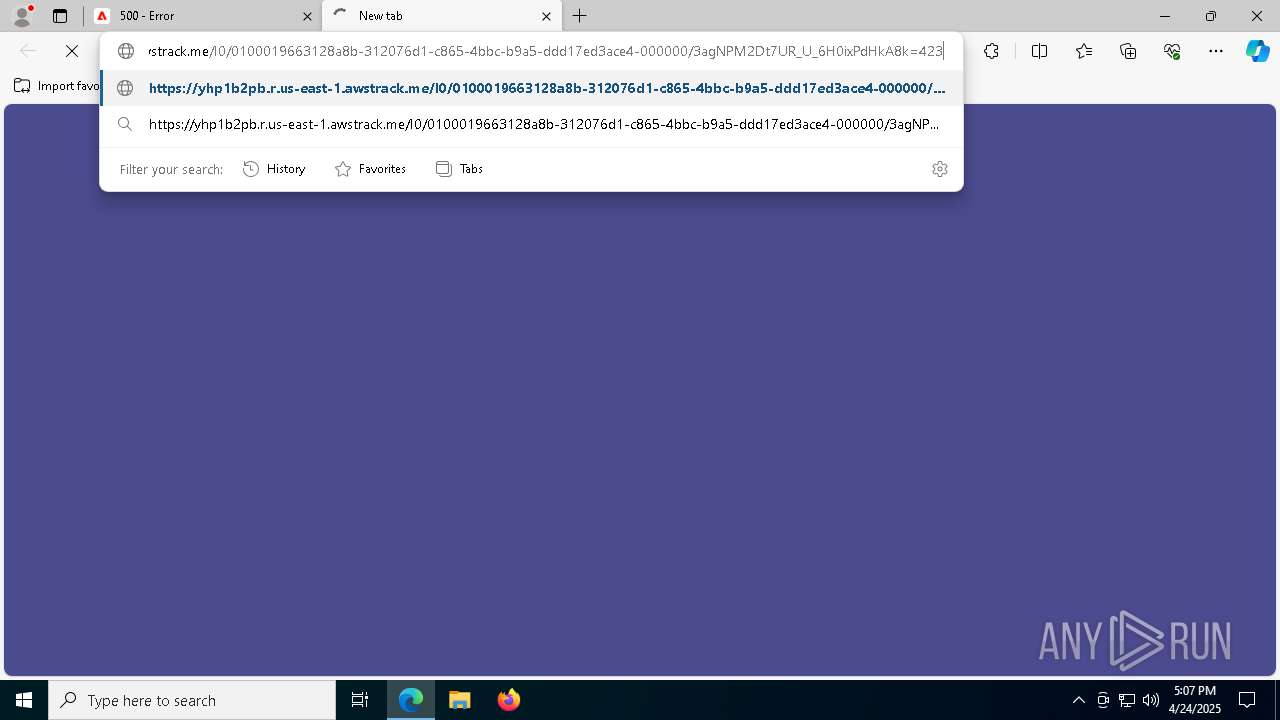
Task: Select the bold awstrack.me URL suggestion
Action: point(531,88)
